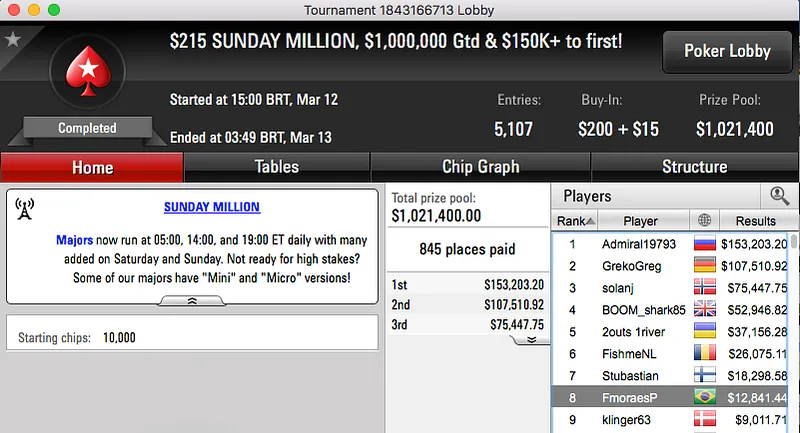The height and width of the screenshot is (433, 800).
Task: Follow the Majors link
Action: pos(76,241)
